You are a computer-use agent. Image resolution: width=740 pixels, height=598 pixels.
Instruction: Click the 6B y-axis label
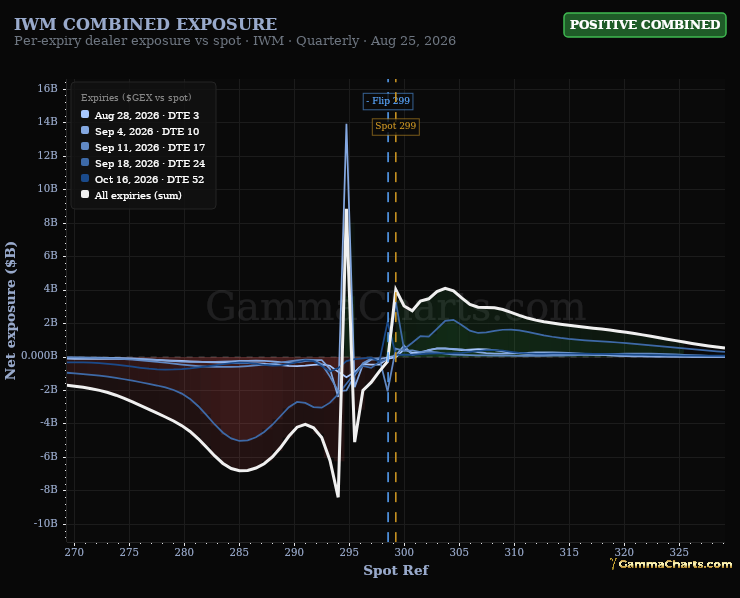(x=50, y=255)
